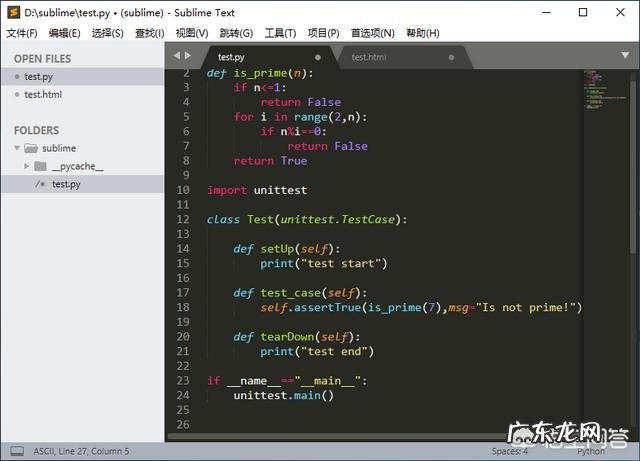This screenshot has width=640, height=461.
Task: Click the "def test_case(self):" line
Action: [x=300, y=293]
